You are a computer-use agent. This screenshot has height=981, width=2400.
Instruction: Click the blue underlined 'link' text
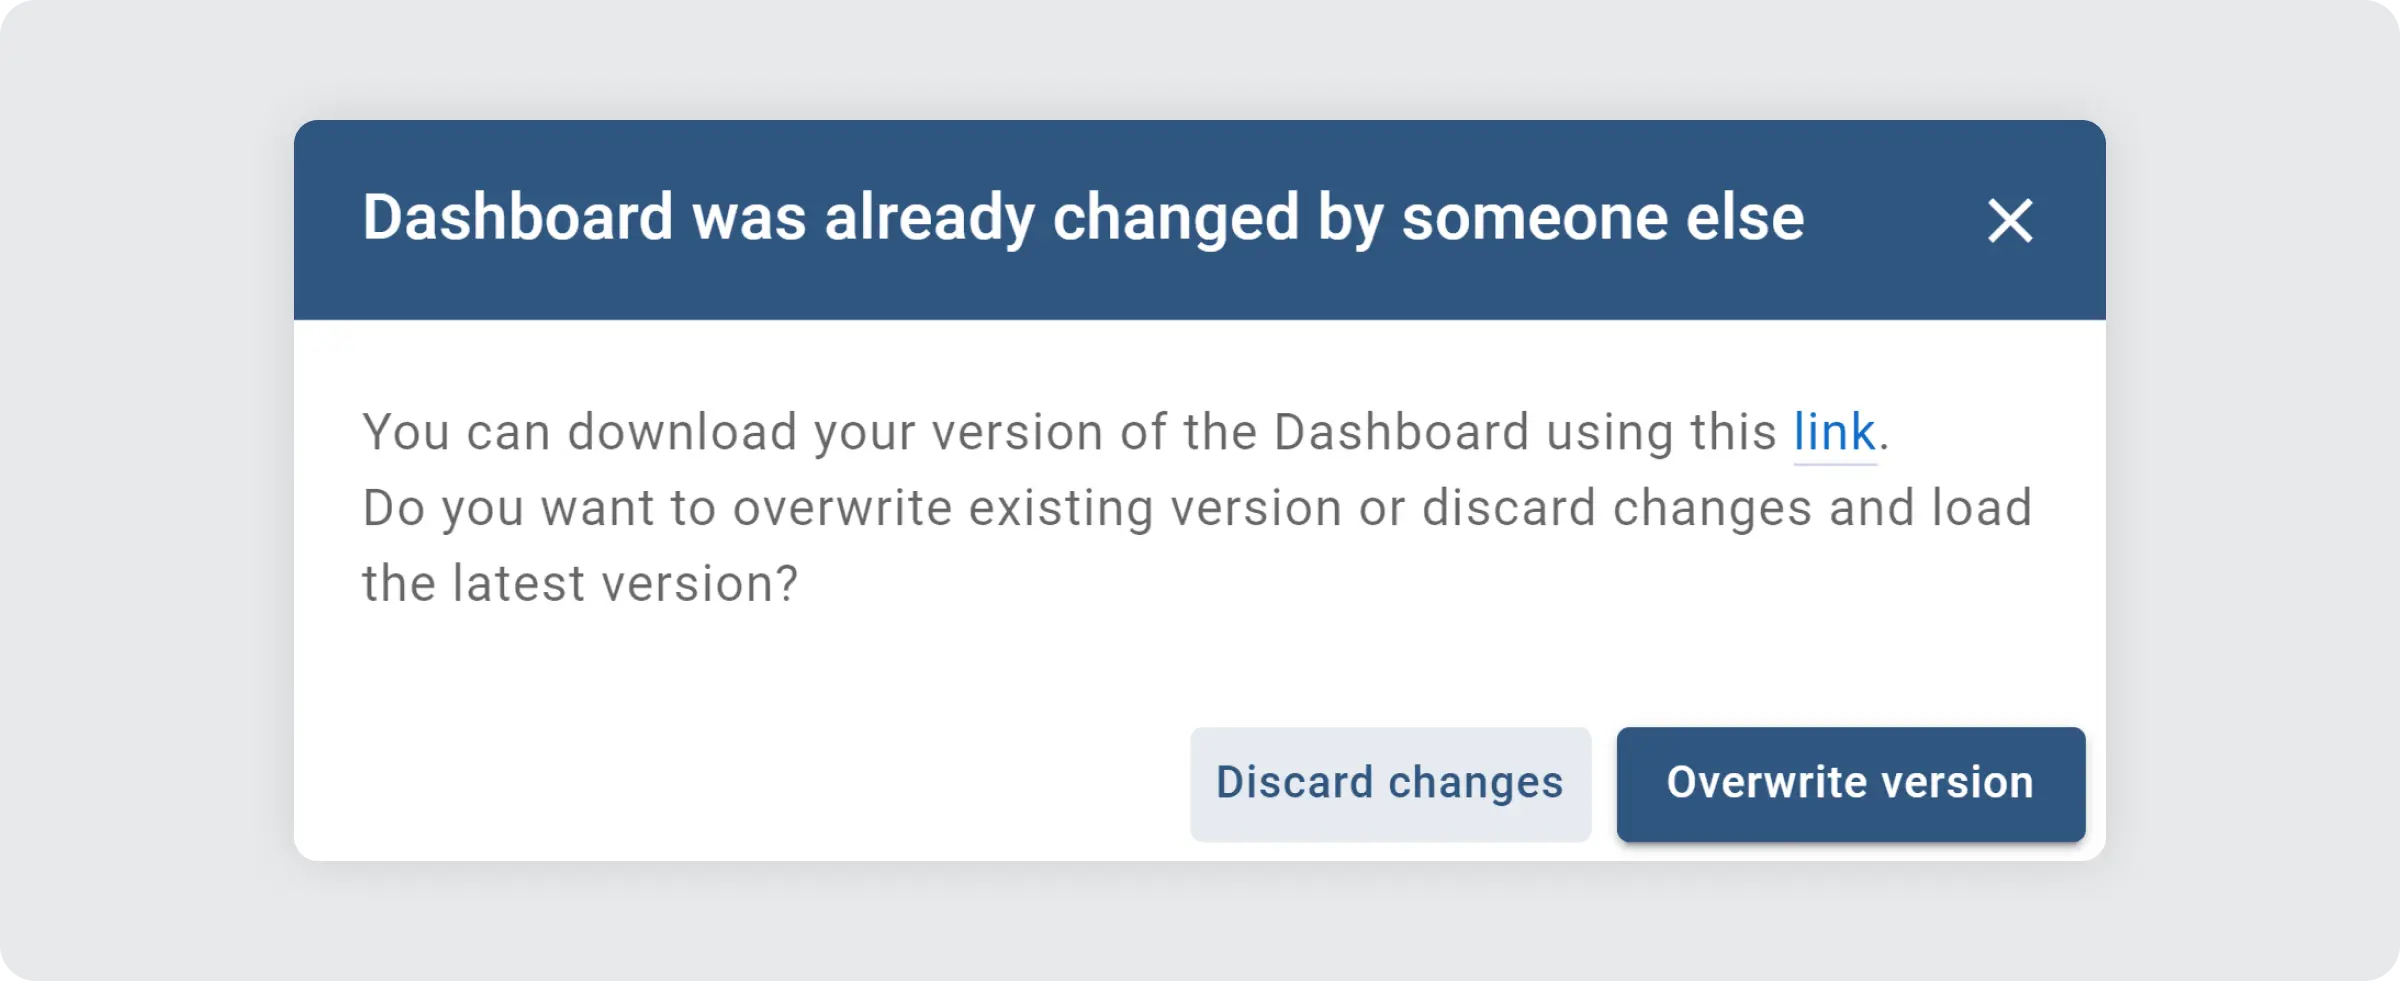point(1834,433)
